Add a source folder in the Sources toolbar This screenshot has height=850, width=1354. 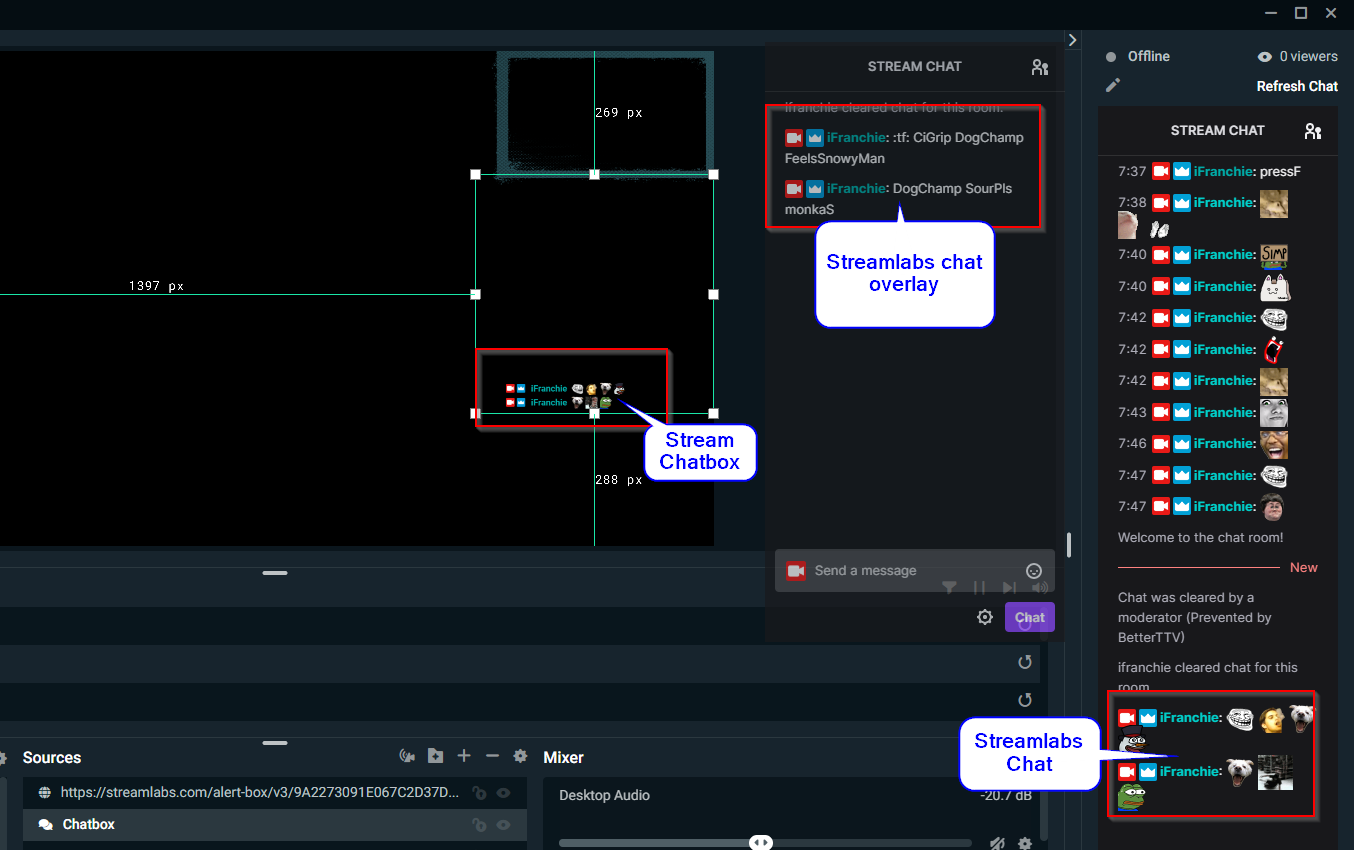(x=435, y=756)
